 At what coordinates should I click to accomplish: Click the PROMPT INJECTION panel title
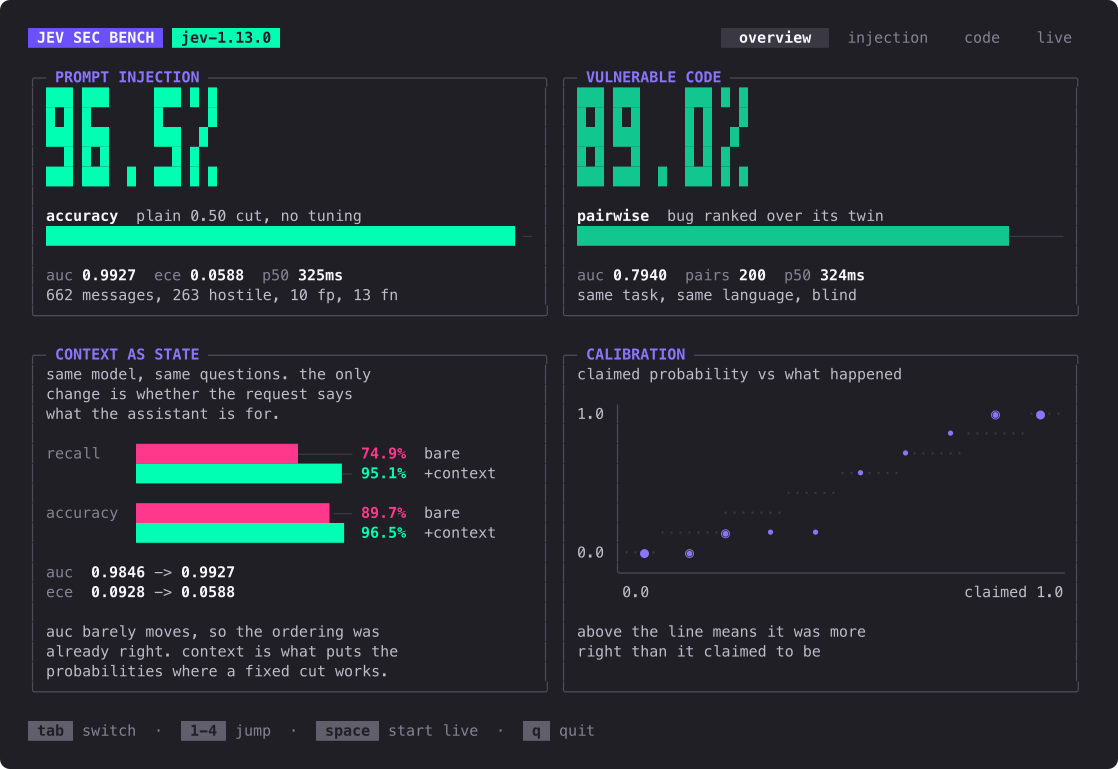(127, 77)
